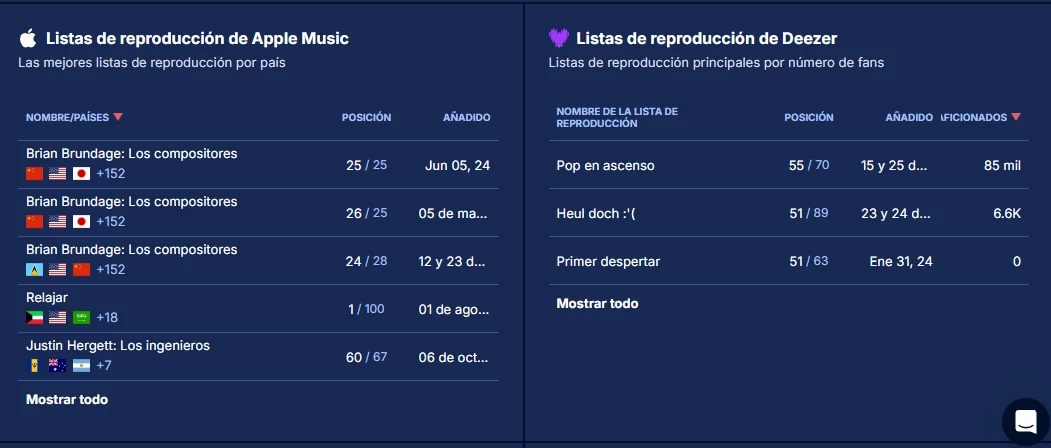
Task: Show all Apple Music playlists
Action: [67, 399]
